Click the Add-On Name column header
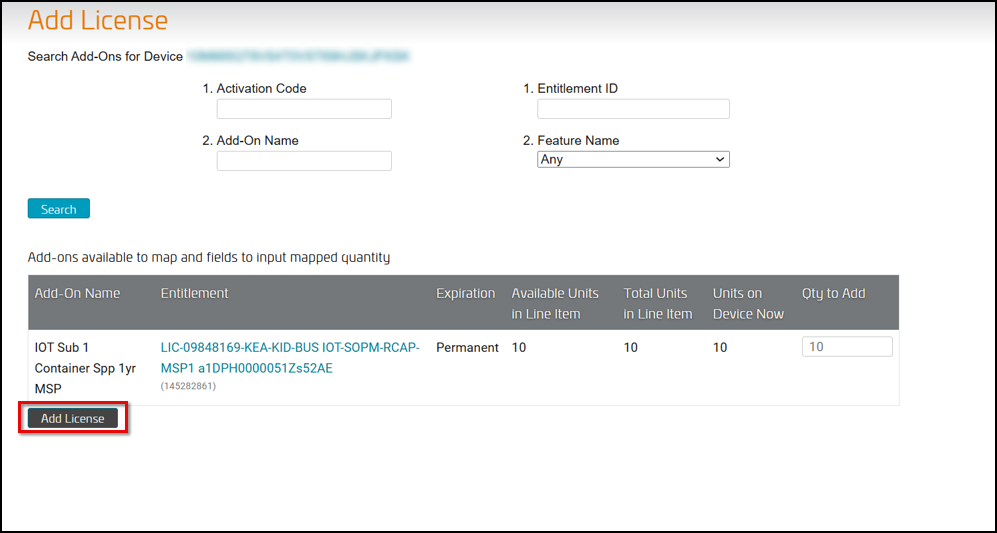Image resolution: width=997 pixels, height=533 pixels. [77, 293]
